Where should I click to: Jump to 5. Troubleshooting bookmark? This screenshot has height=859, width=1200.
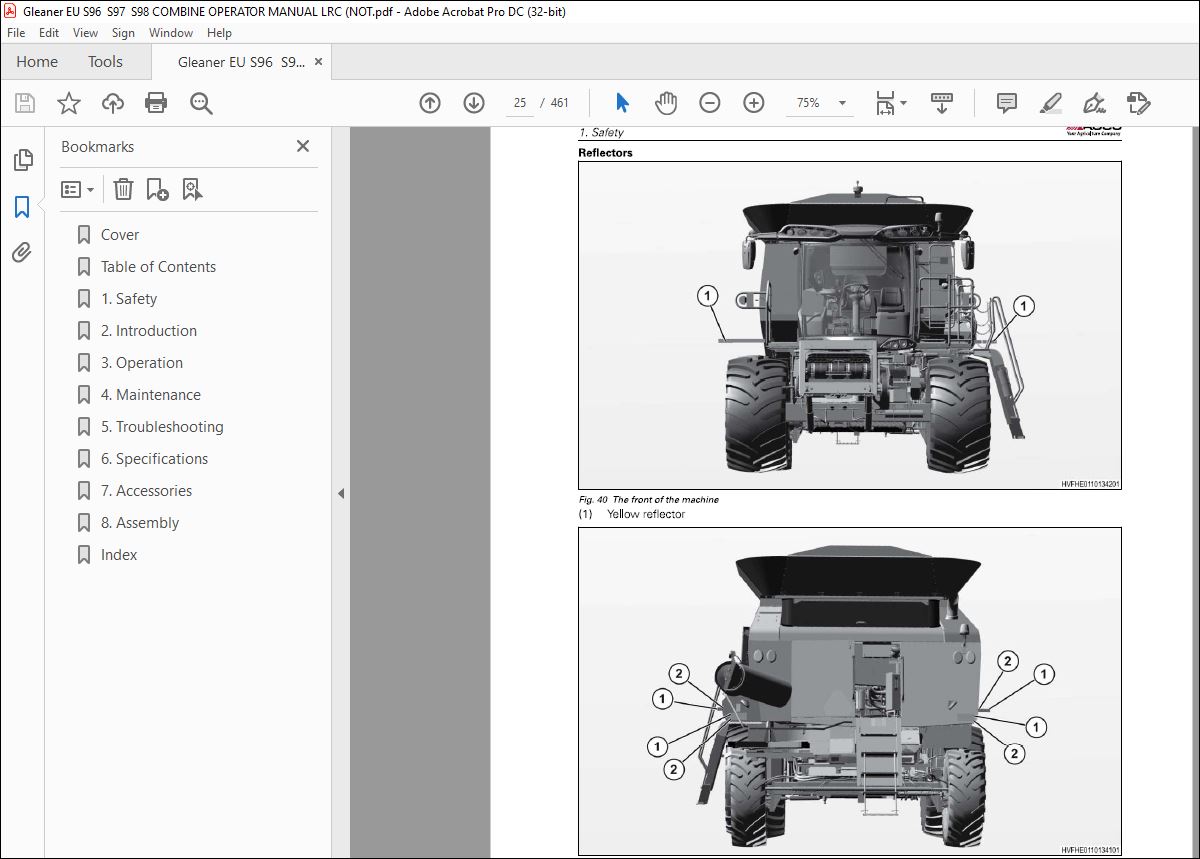pyautogui.click(x=162, y=427)
